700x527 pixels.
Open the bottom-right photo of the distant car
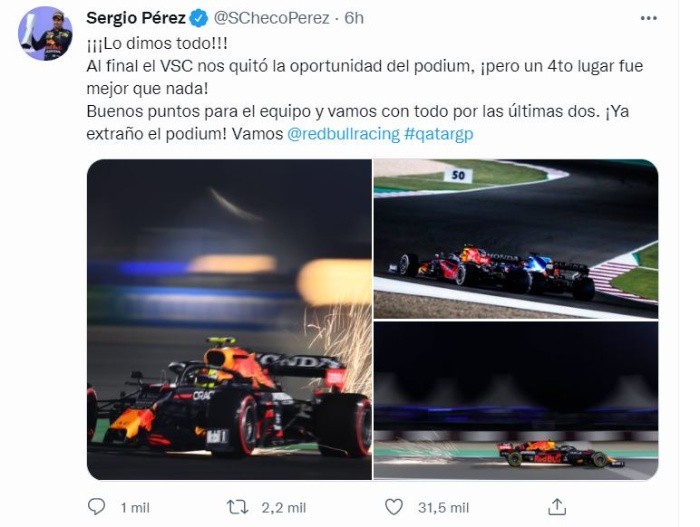point(516,401)
